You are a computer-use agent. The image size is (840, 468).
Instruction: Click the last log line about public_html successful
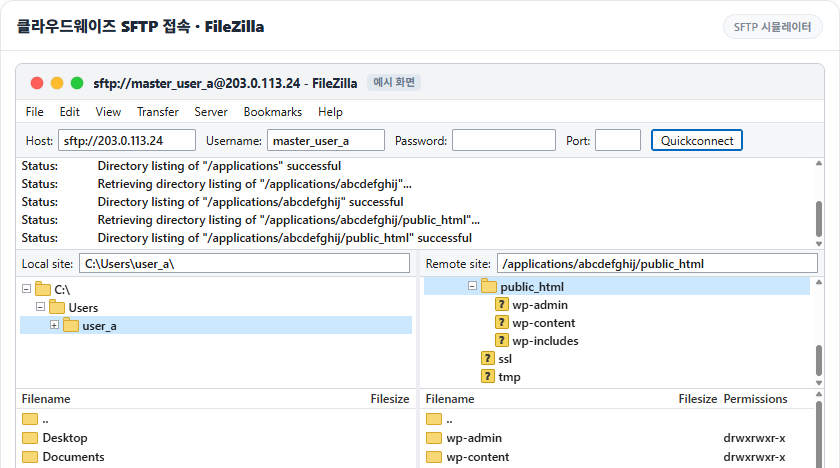pyautogui.click(x=284, y=238)
